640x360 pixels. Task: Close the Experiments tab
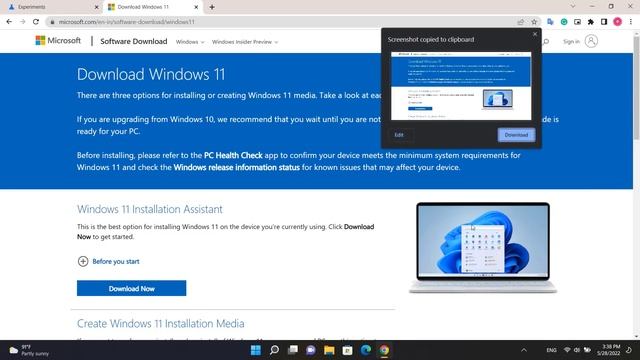97,7
